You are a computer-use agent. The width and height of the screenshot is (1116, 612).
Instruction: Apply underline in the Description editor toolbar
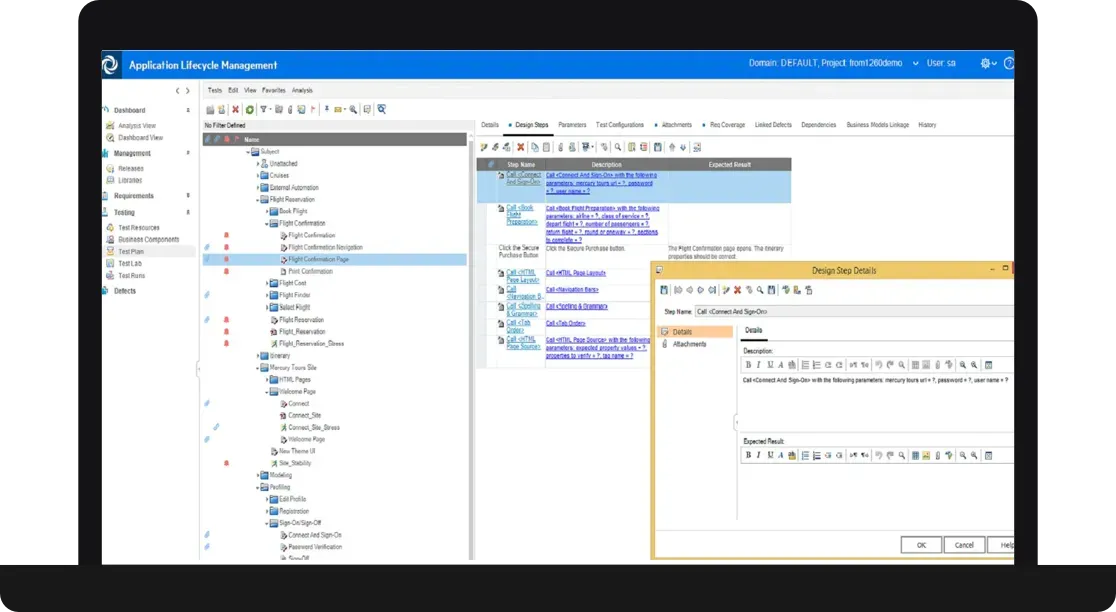[x=770, y=365]
